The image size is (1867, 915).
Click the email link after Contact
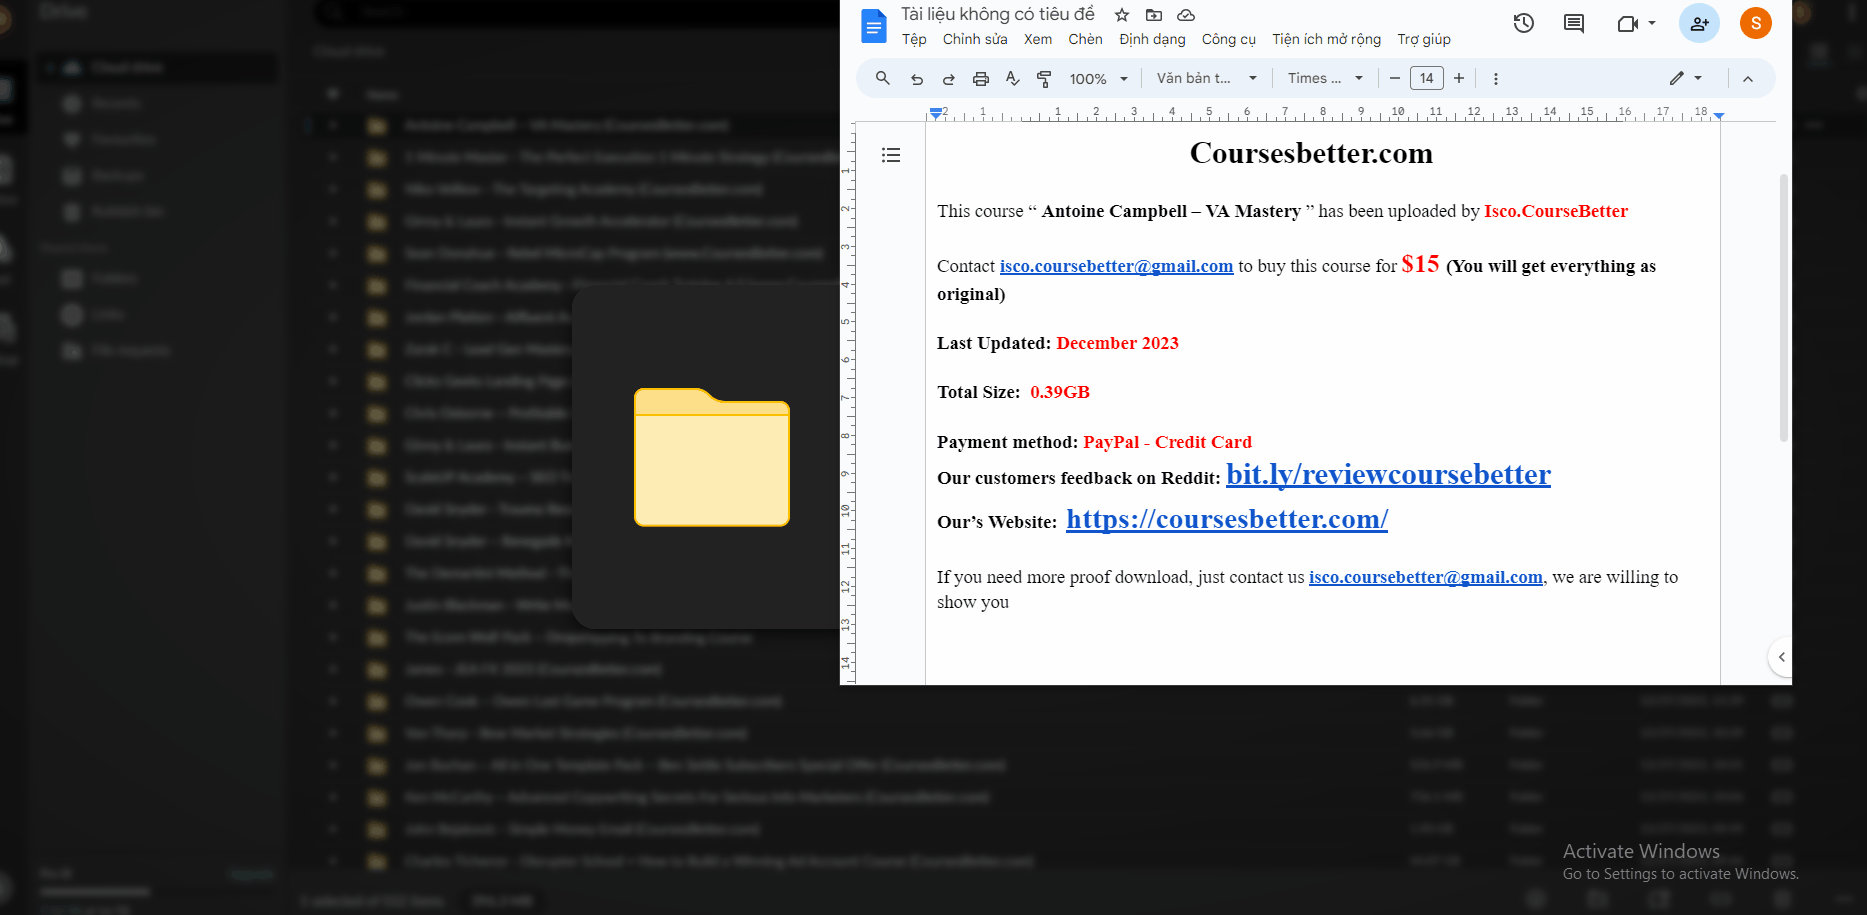point(1116,266)
